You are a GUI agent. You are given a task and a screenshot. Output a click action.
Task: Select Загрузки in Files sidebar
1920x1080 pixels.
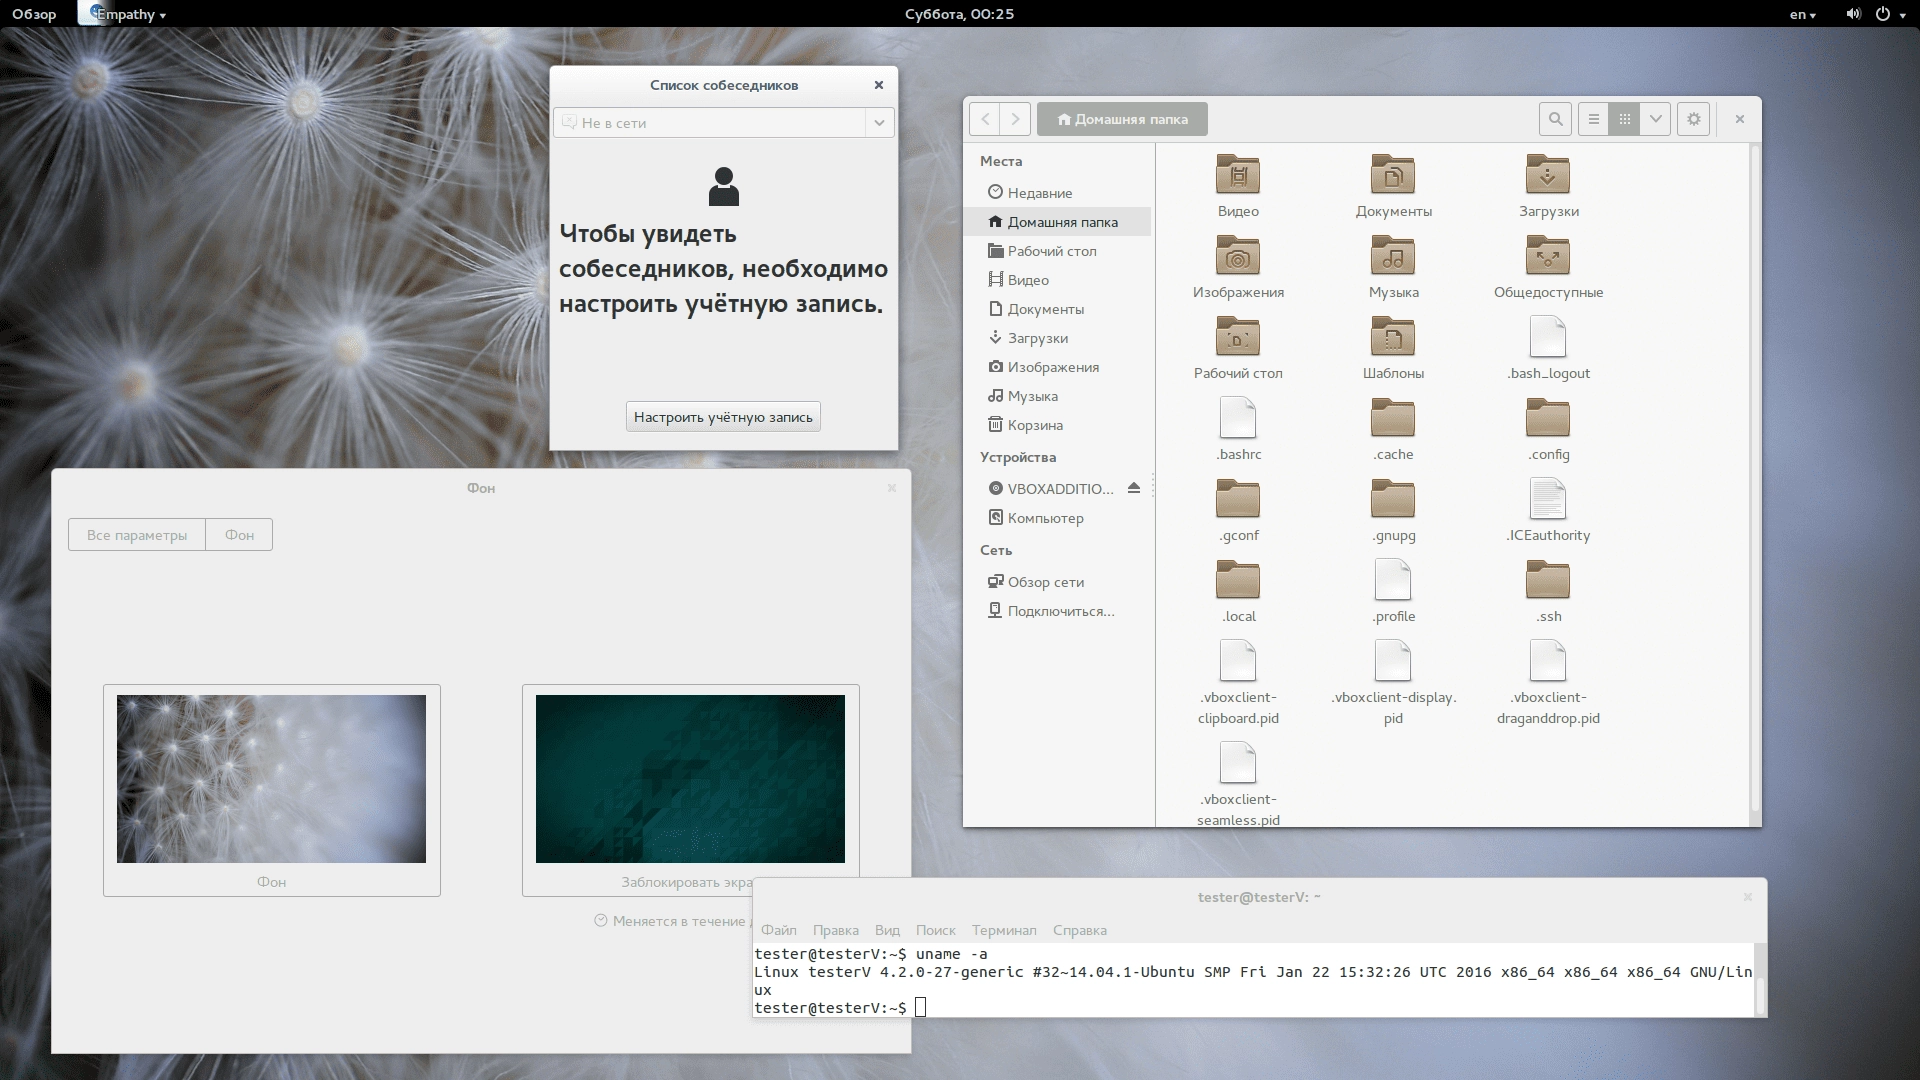click(x=1057, y=338)
